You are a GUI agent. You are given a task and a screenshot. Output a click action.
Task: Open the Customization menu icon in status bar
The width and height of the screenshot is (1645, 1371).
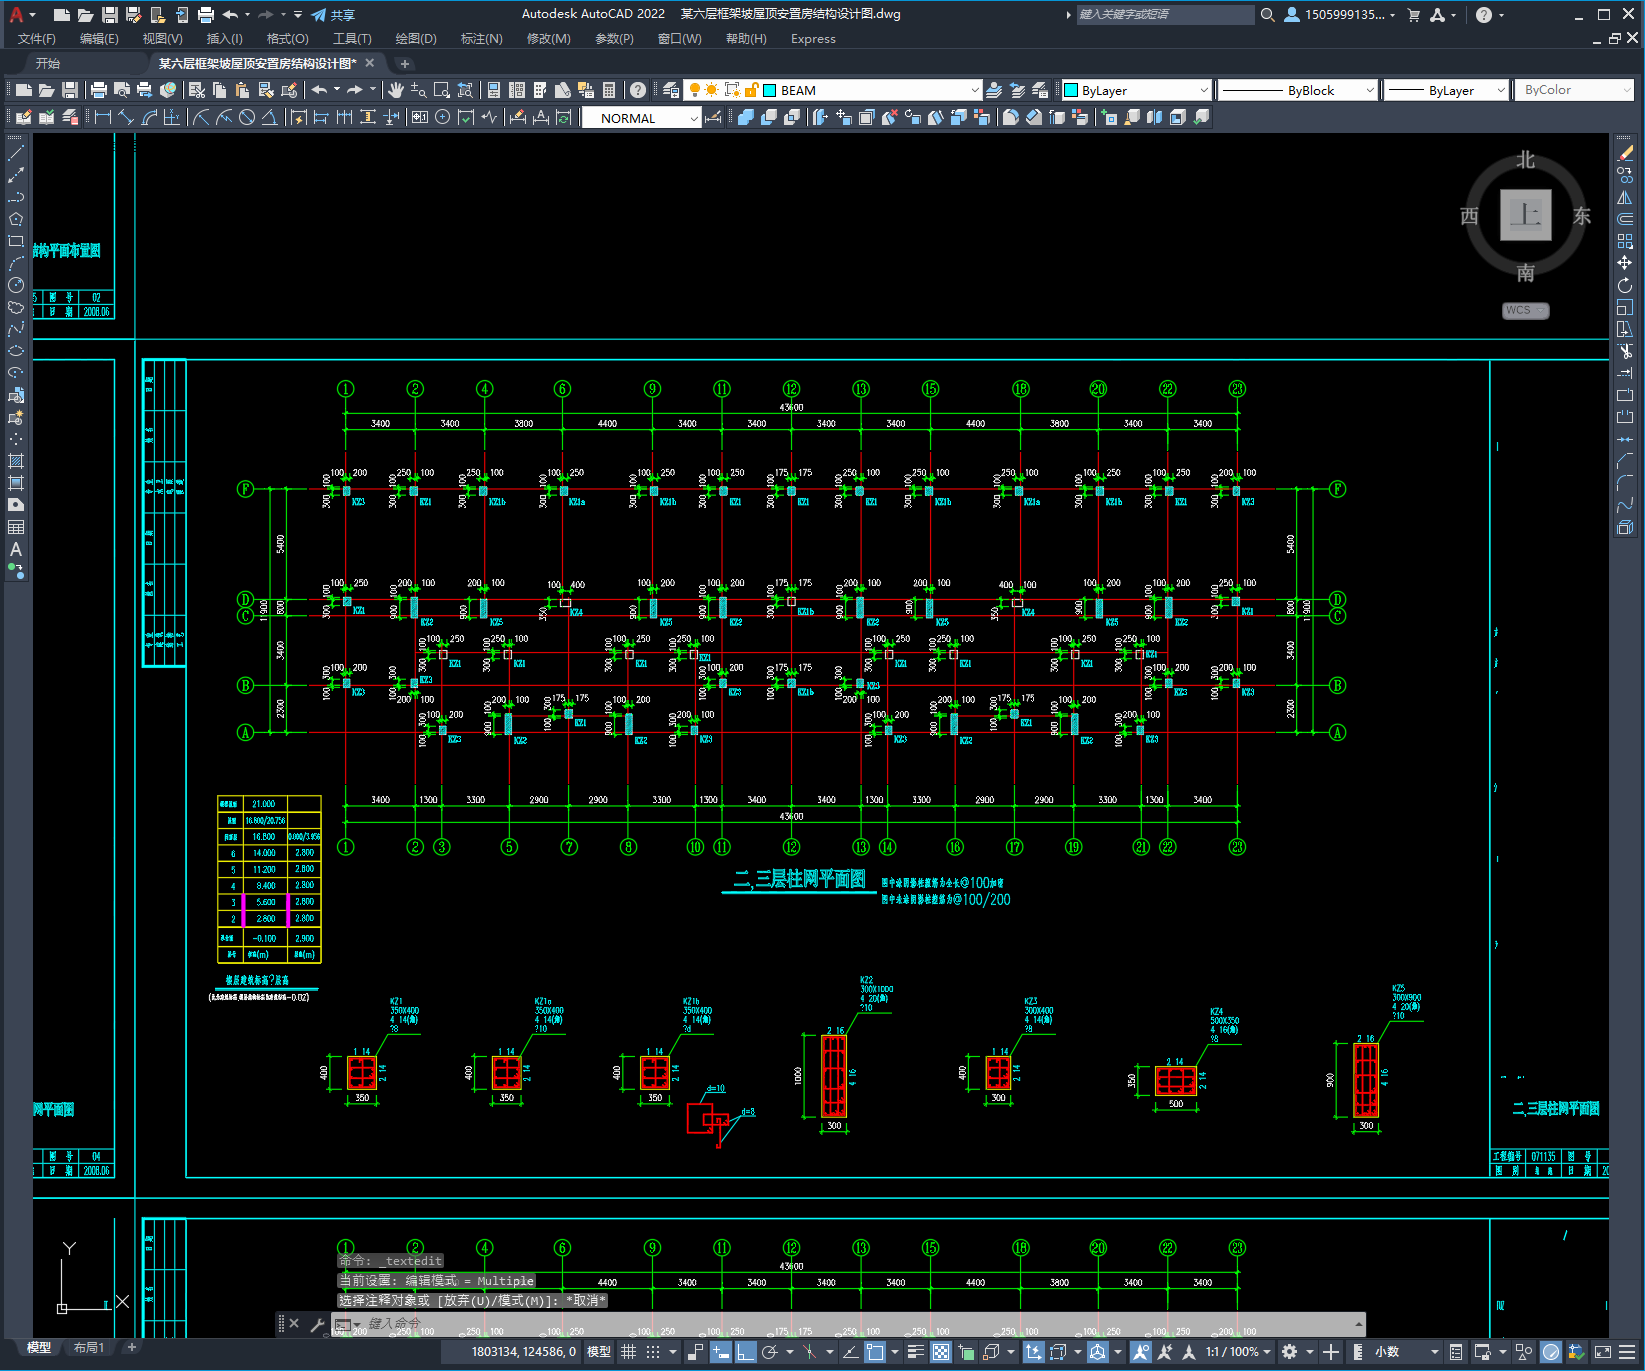(1629, 1352)
